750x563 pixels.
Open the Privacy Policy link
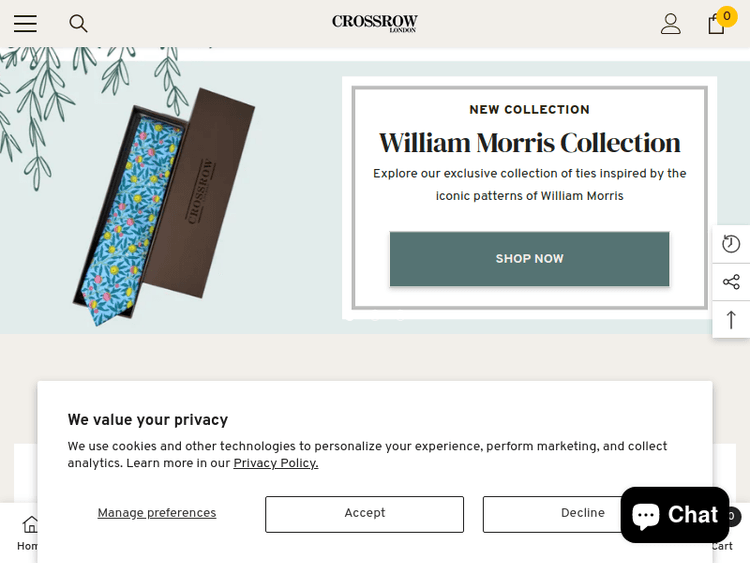276,464
